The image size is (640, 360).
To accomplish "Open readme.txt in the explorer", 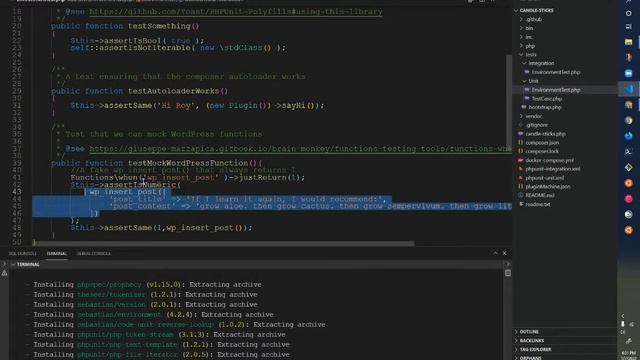I will [537, 204].
